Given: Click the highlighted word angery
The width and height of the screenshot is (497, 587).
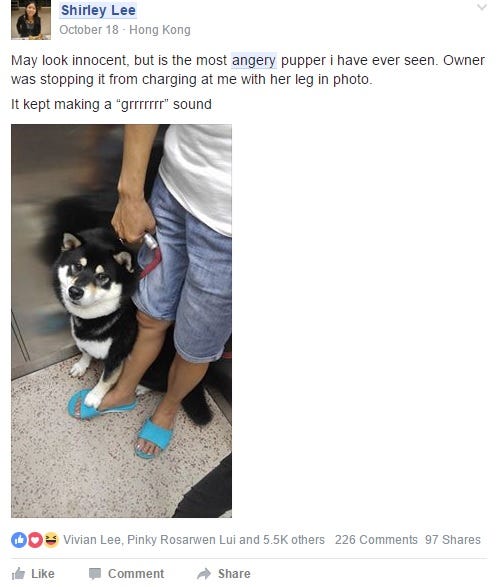Looking at the screenshot, I should [254, 60].
